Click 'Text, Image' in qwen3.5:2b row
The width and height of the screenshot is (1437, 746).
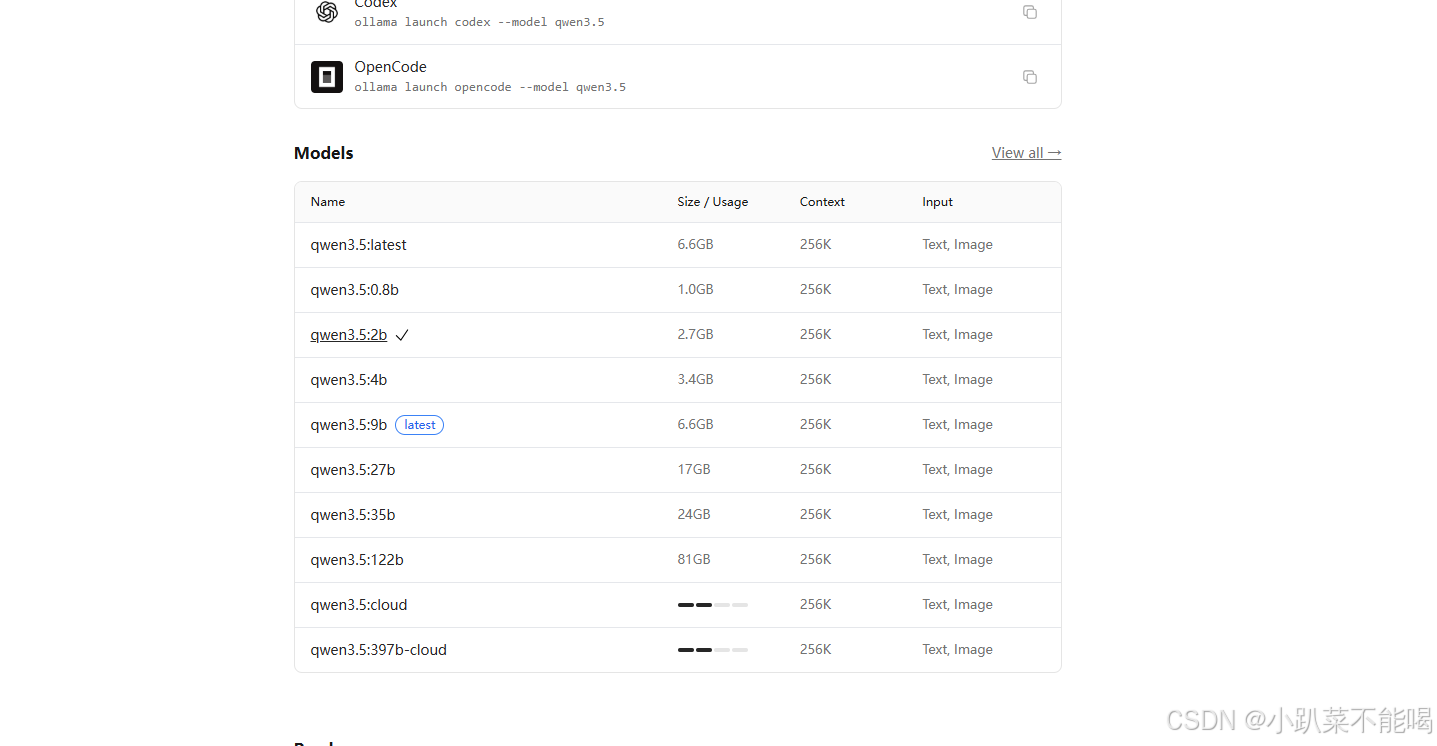[958, 335]
